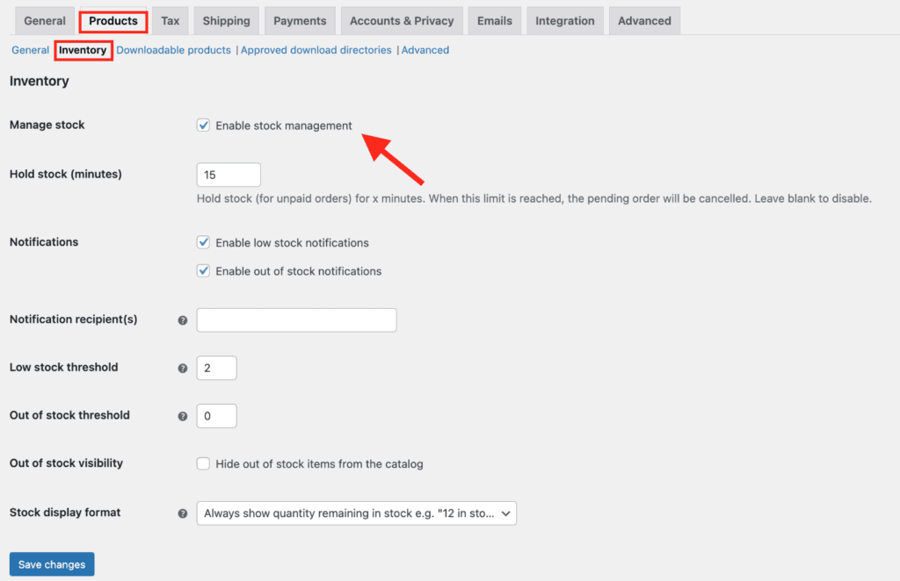Viewport: 900px width, 581px height.
Task: Click the Hold stock minutes field
Action: 229,175
